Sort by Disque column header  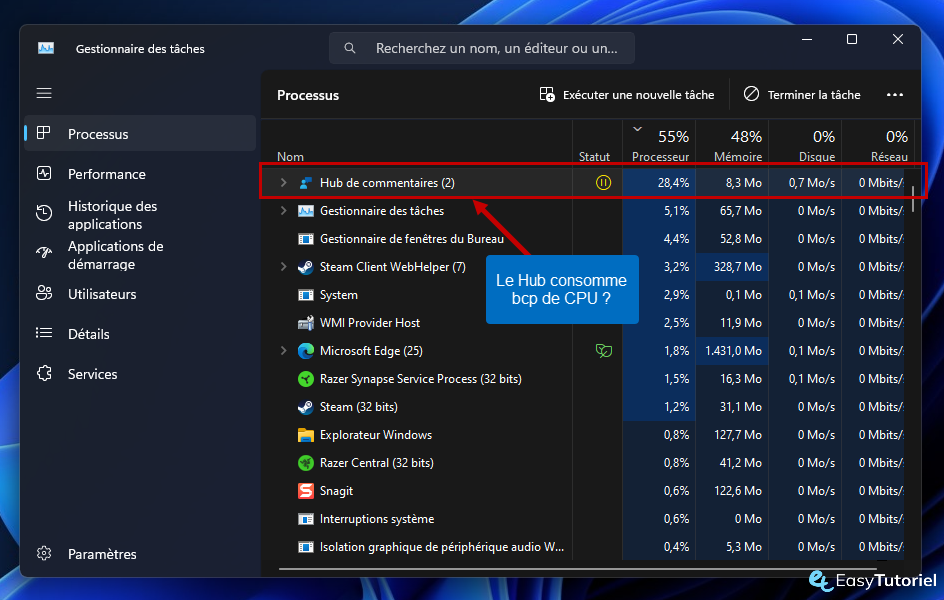(805, 143)
